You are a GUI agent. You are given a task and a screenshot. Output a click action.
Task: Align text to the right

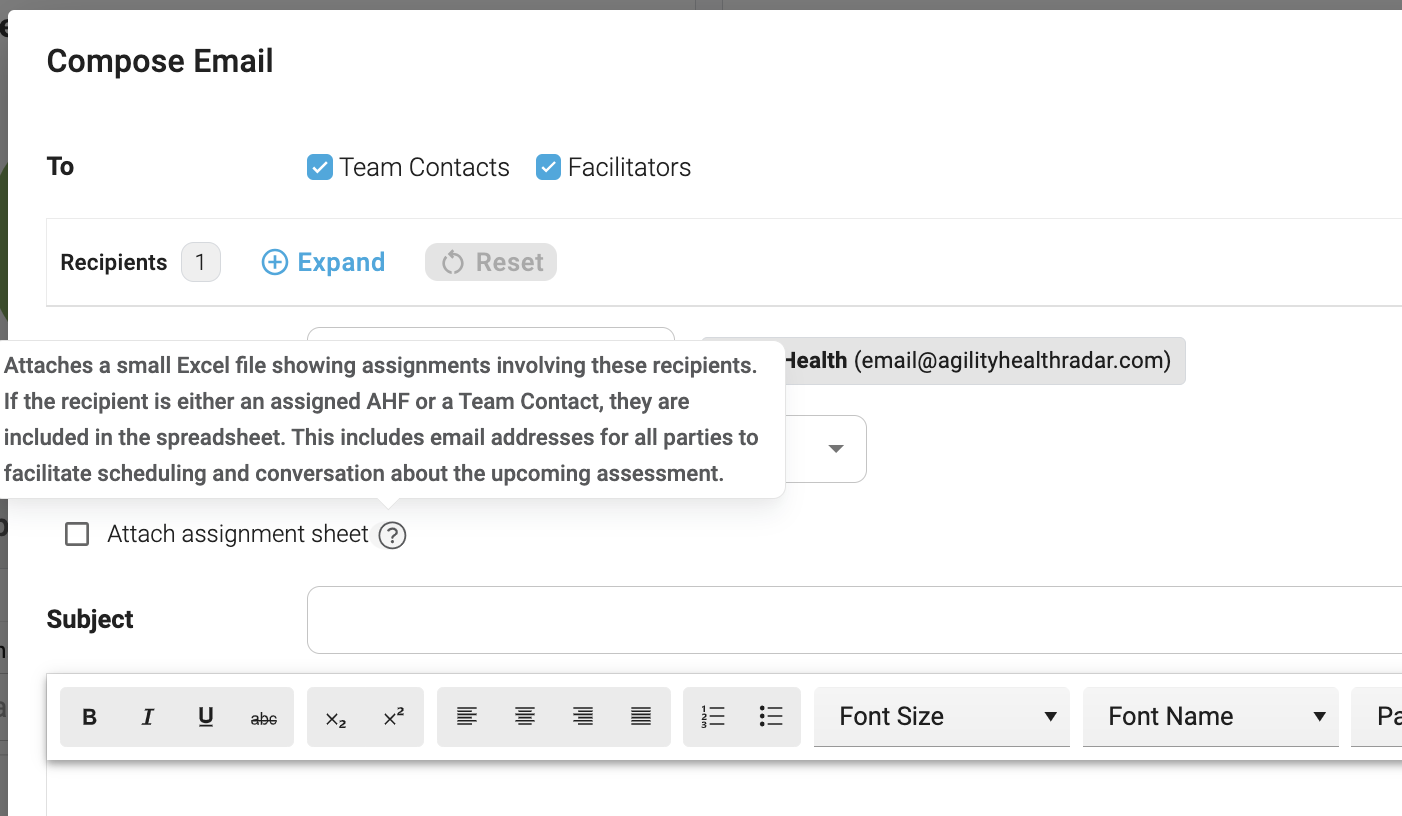[x=583, y=717]
